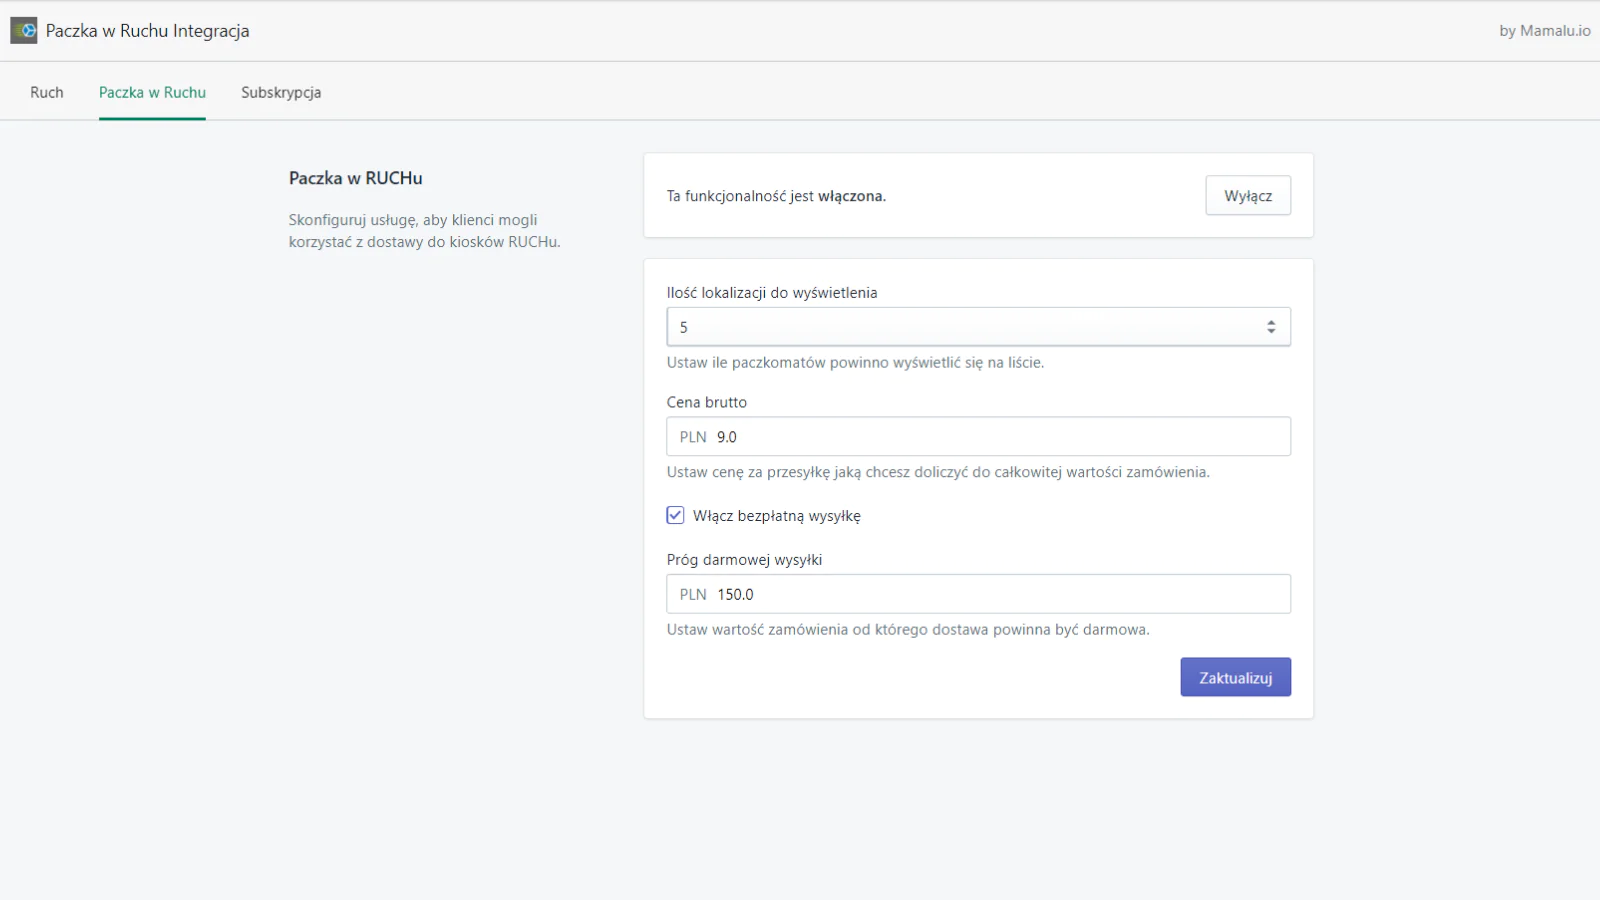Click the 'Próg darmowej wysyłki' field label
The height and width of the screenshot is (900, 1600).
point(744,560)
